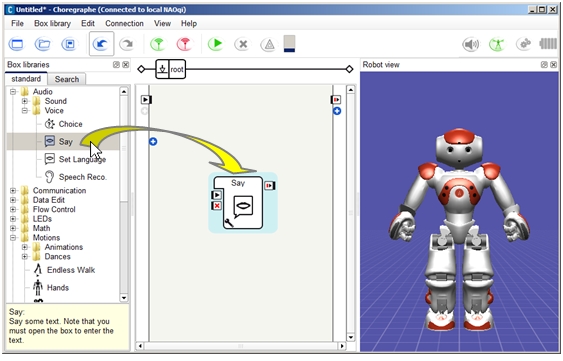This screenshot has height=361, width=563.
Task: Click the load progress bar in toolbar
Action: pos(289,44)
